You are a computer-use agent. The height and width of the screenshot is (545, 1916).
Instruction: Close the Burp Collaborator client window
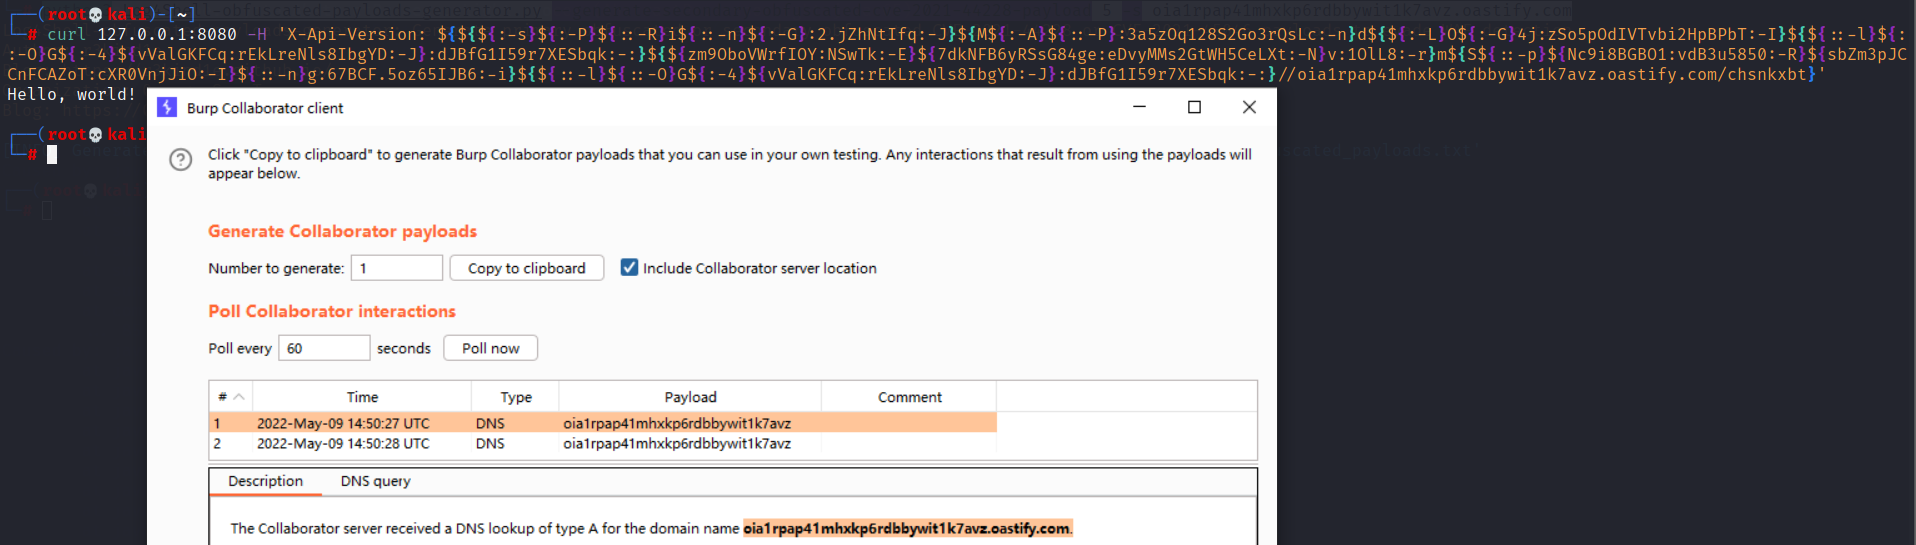point(1249,107)
